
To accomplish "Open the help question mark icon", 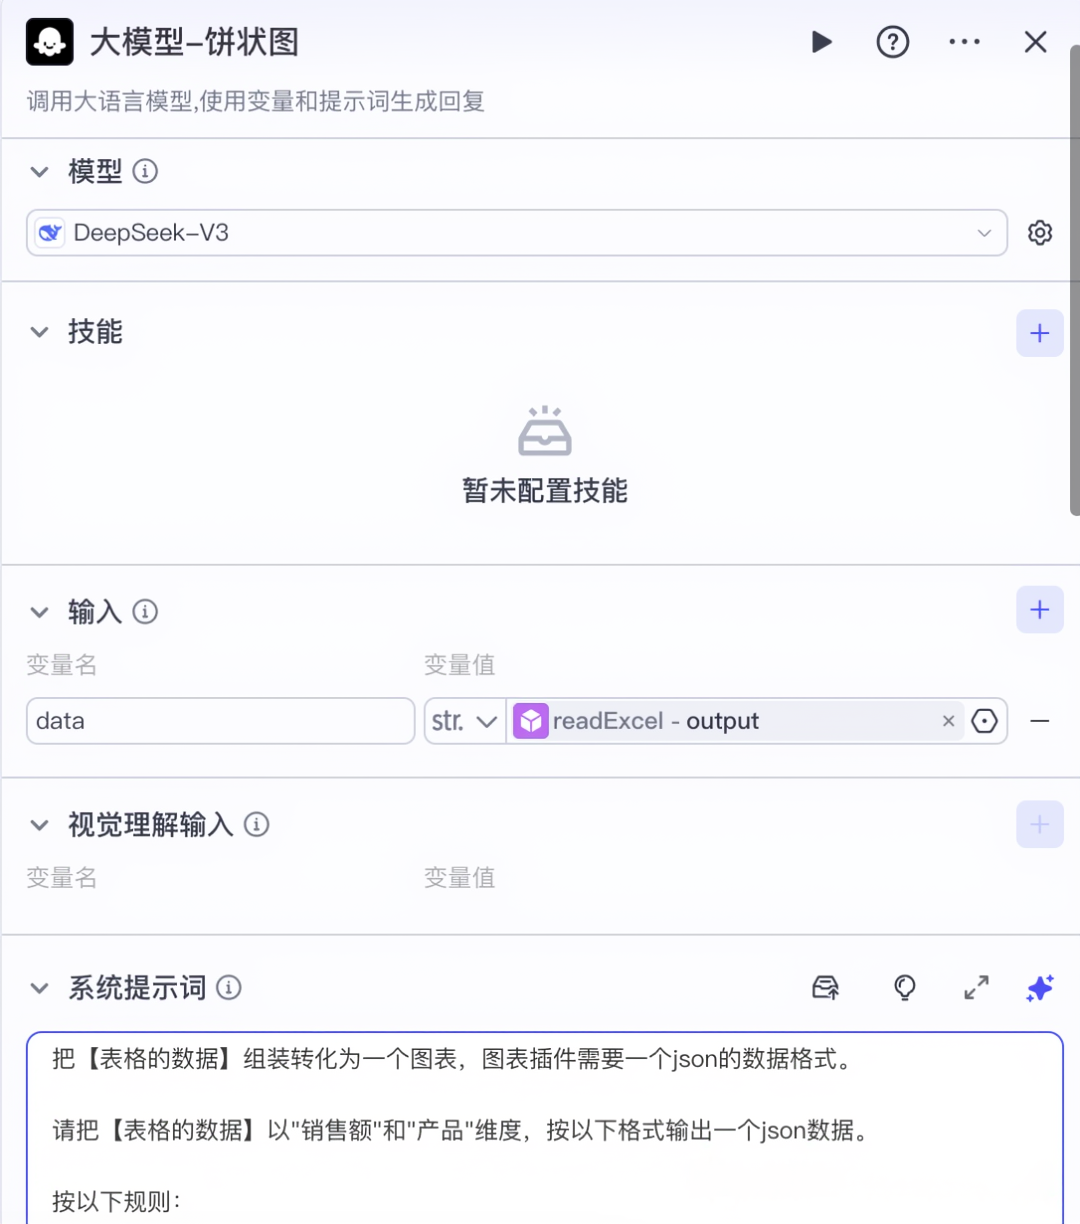I will coord(892,42).
